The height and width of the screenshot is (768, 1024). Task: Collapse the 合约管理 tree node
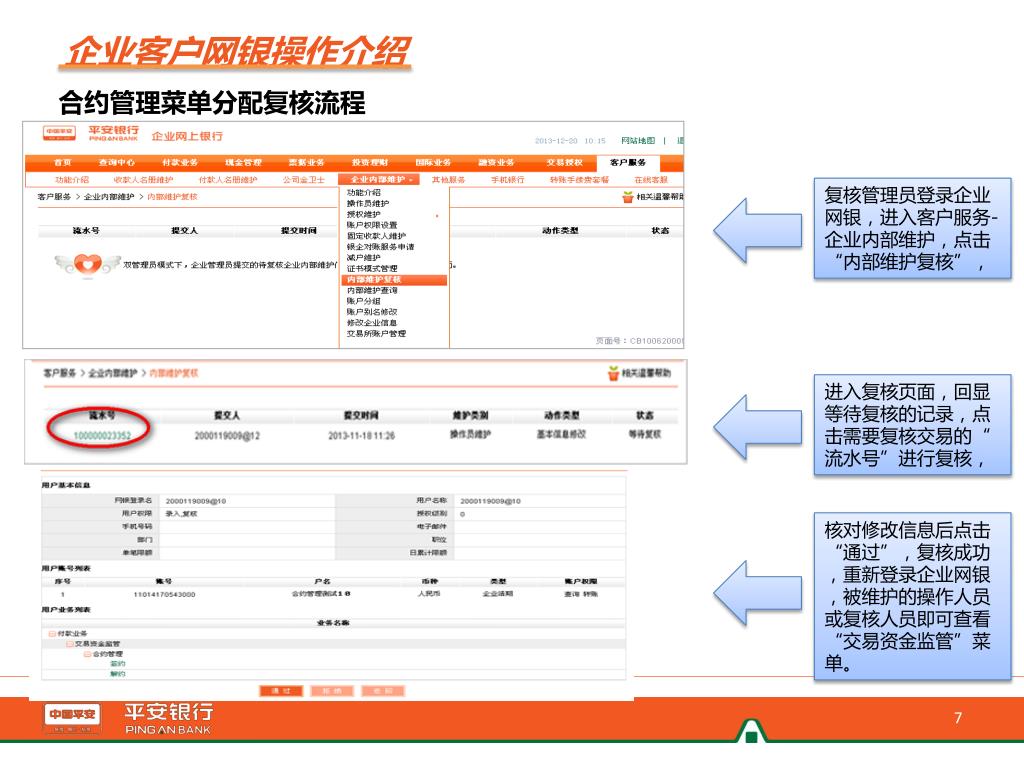(x=88, y=654)
